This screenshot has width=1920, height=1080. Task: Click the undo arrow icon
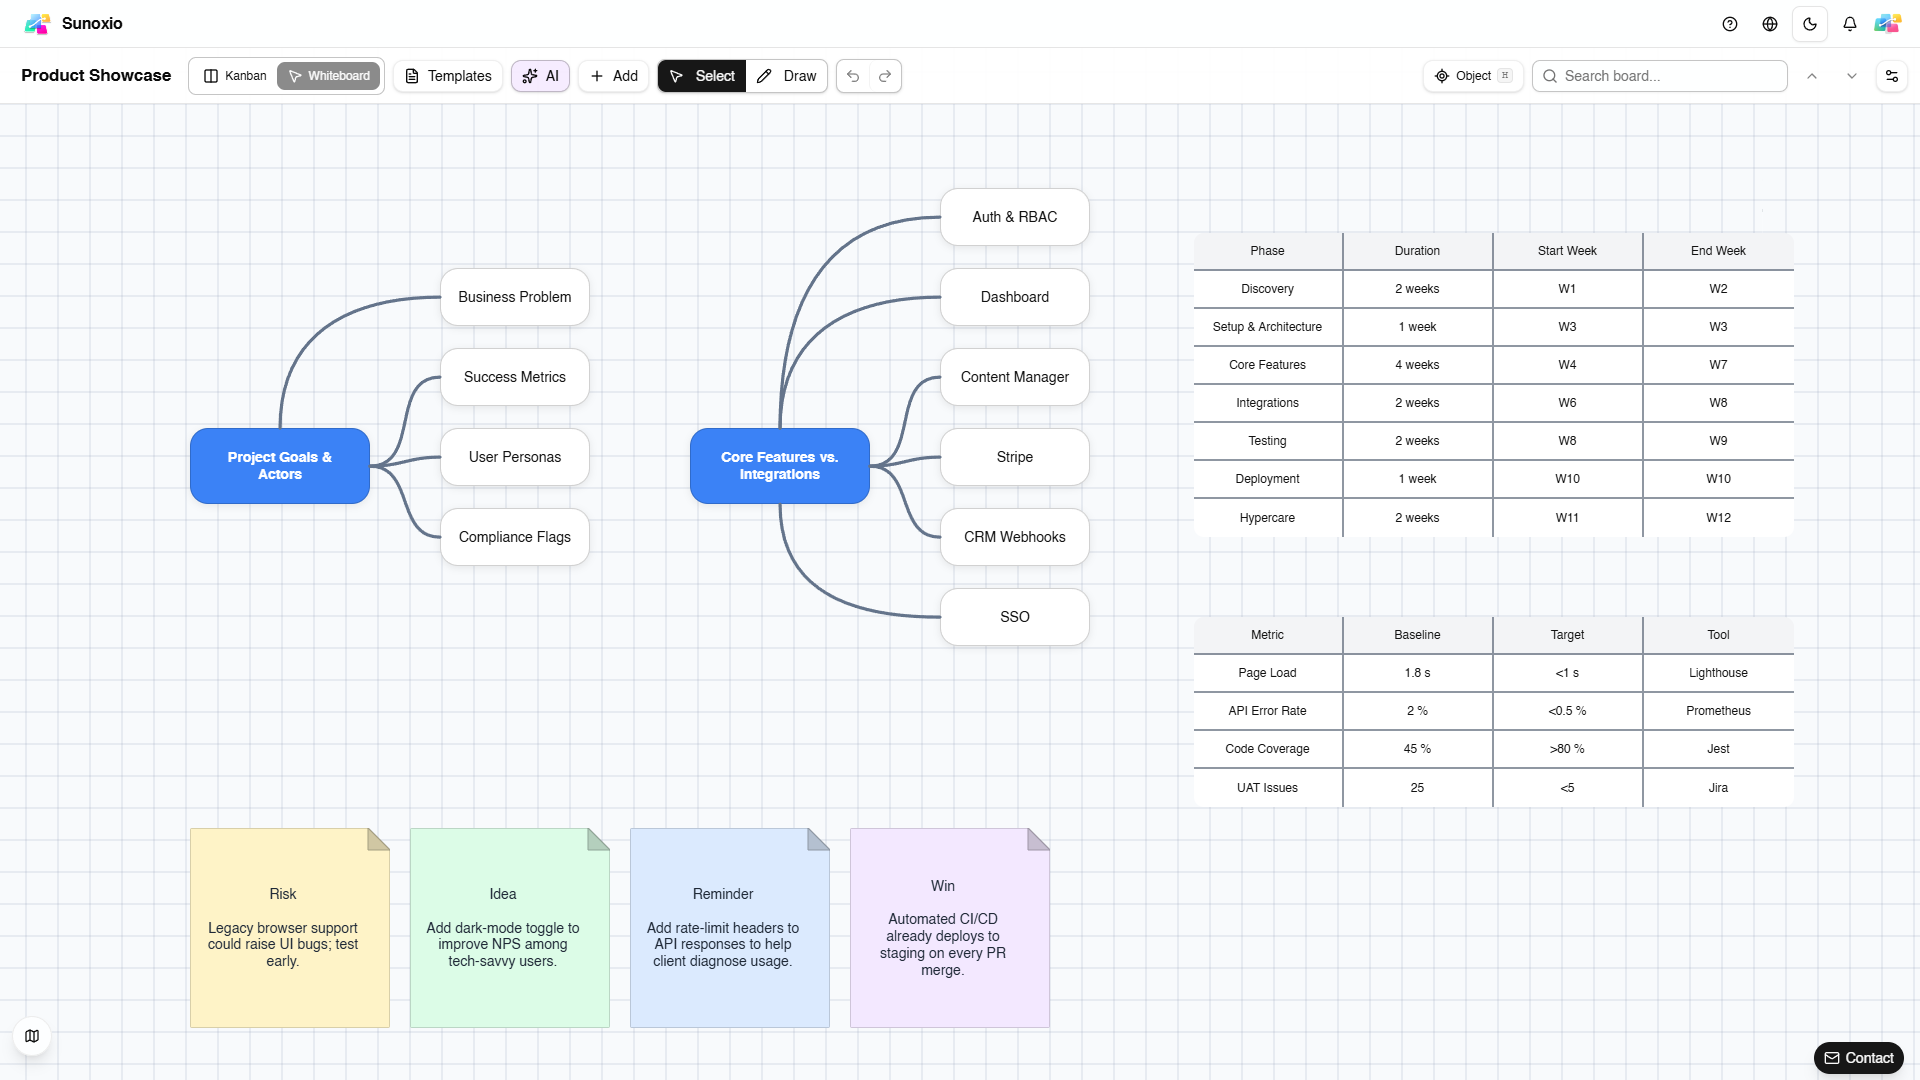coord(853,76)
